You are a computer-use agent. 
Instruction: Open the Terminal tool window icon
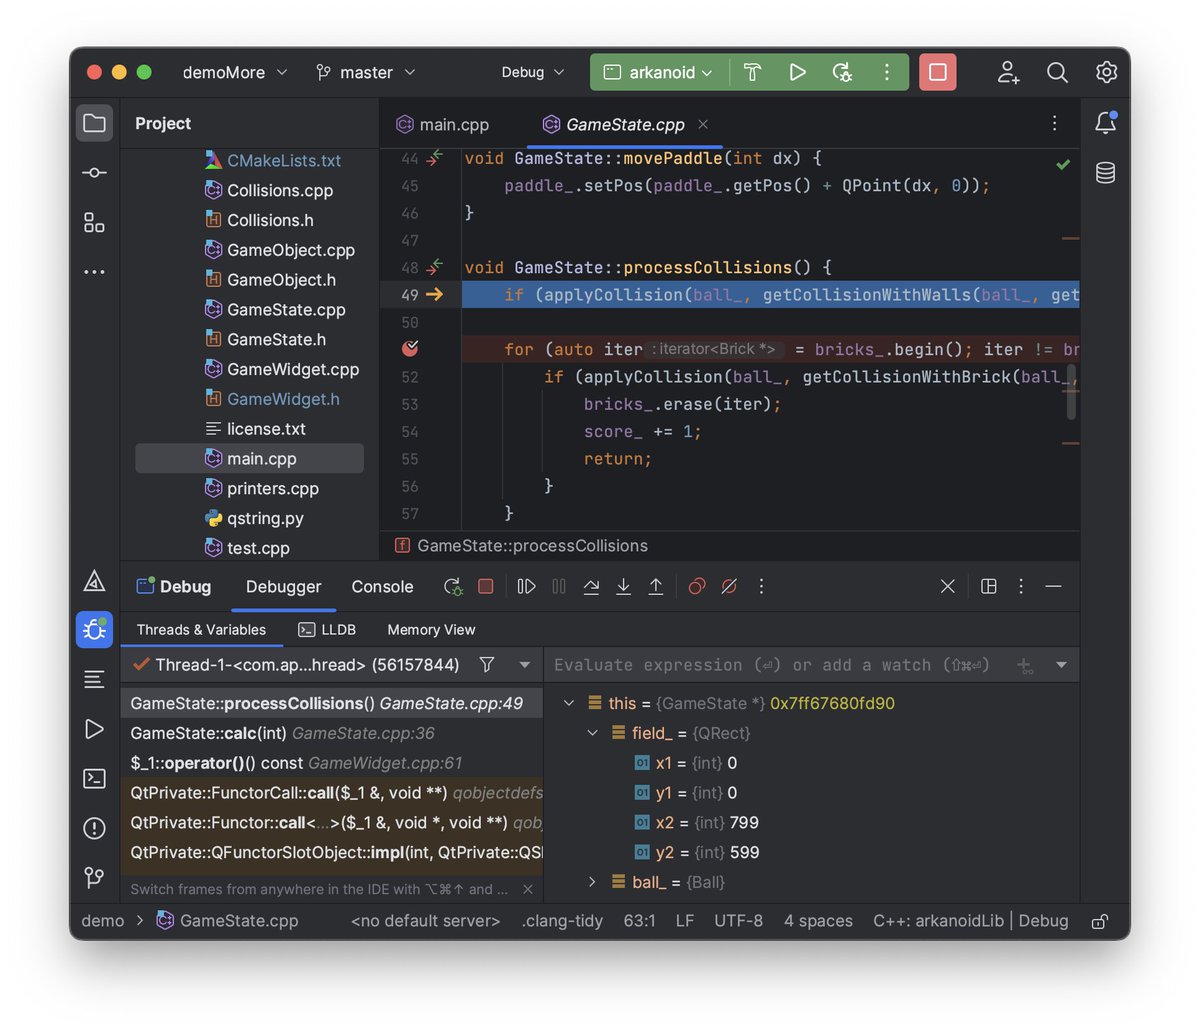click(94, 779)
